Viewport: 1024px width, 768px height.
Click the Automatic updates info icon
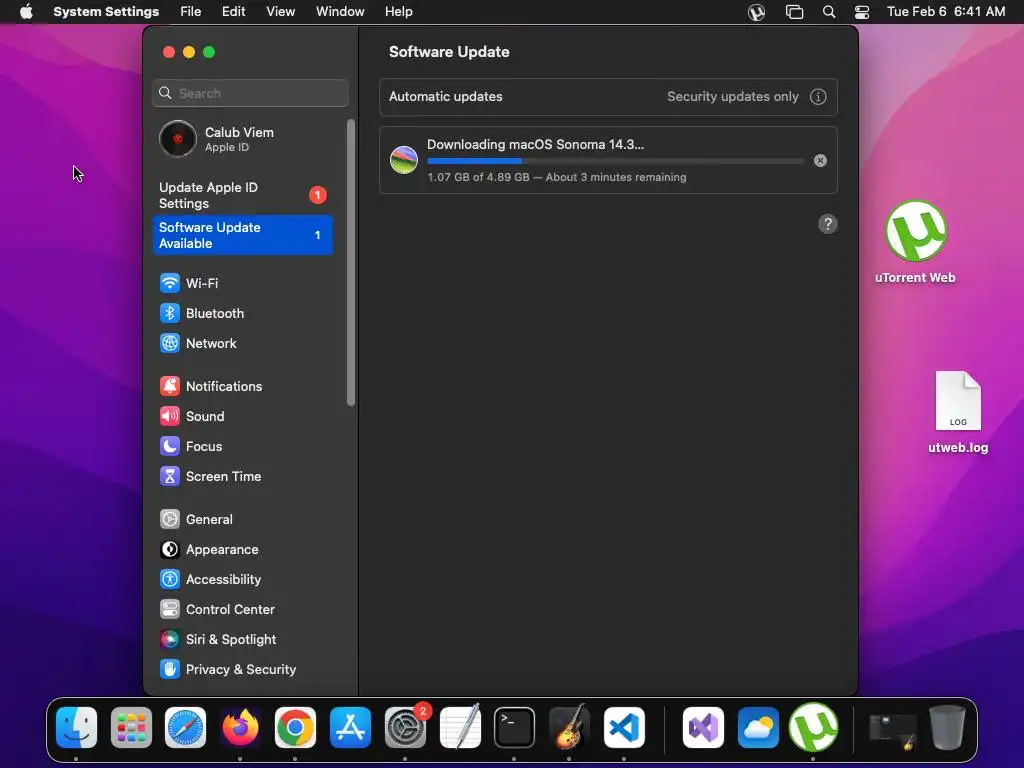(x=818, y=97)
